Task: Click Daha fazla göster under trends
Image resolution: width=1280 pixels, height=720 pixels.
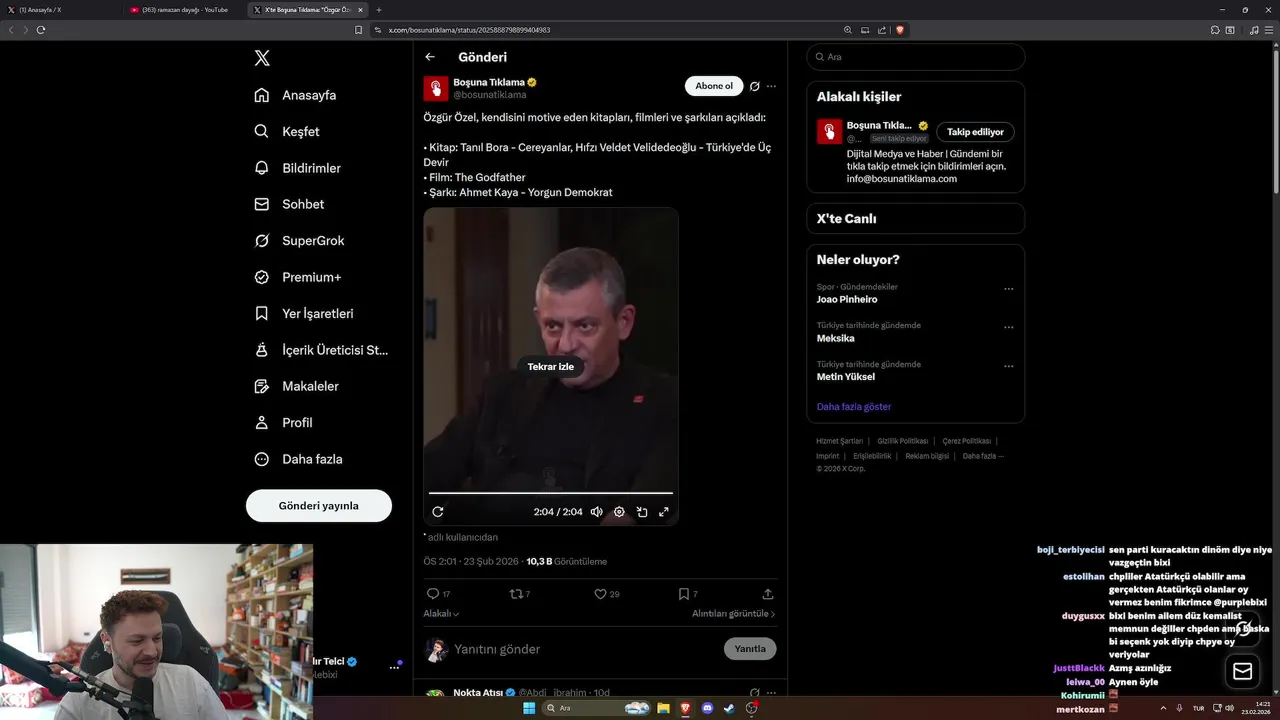Action: (854, 407)
